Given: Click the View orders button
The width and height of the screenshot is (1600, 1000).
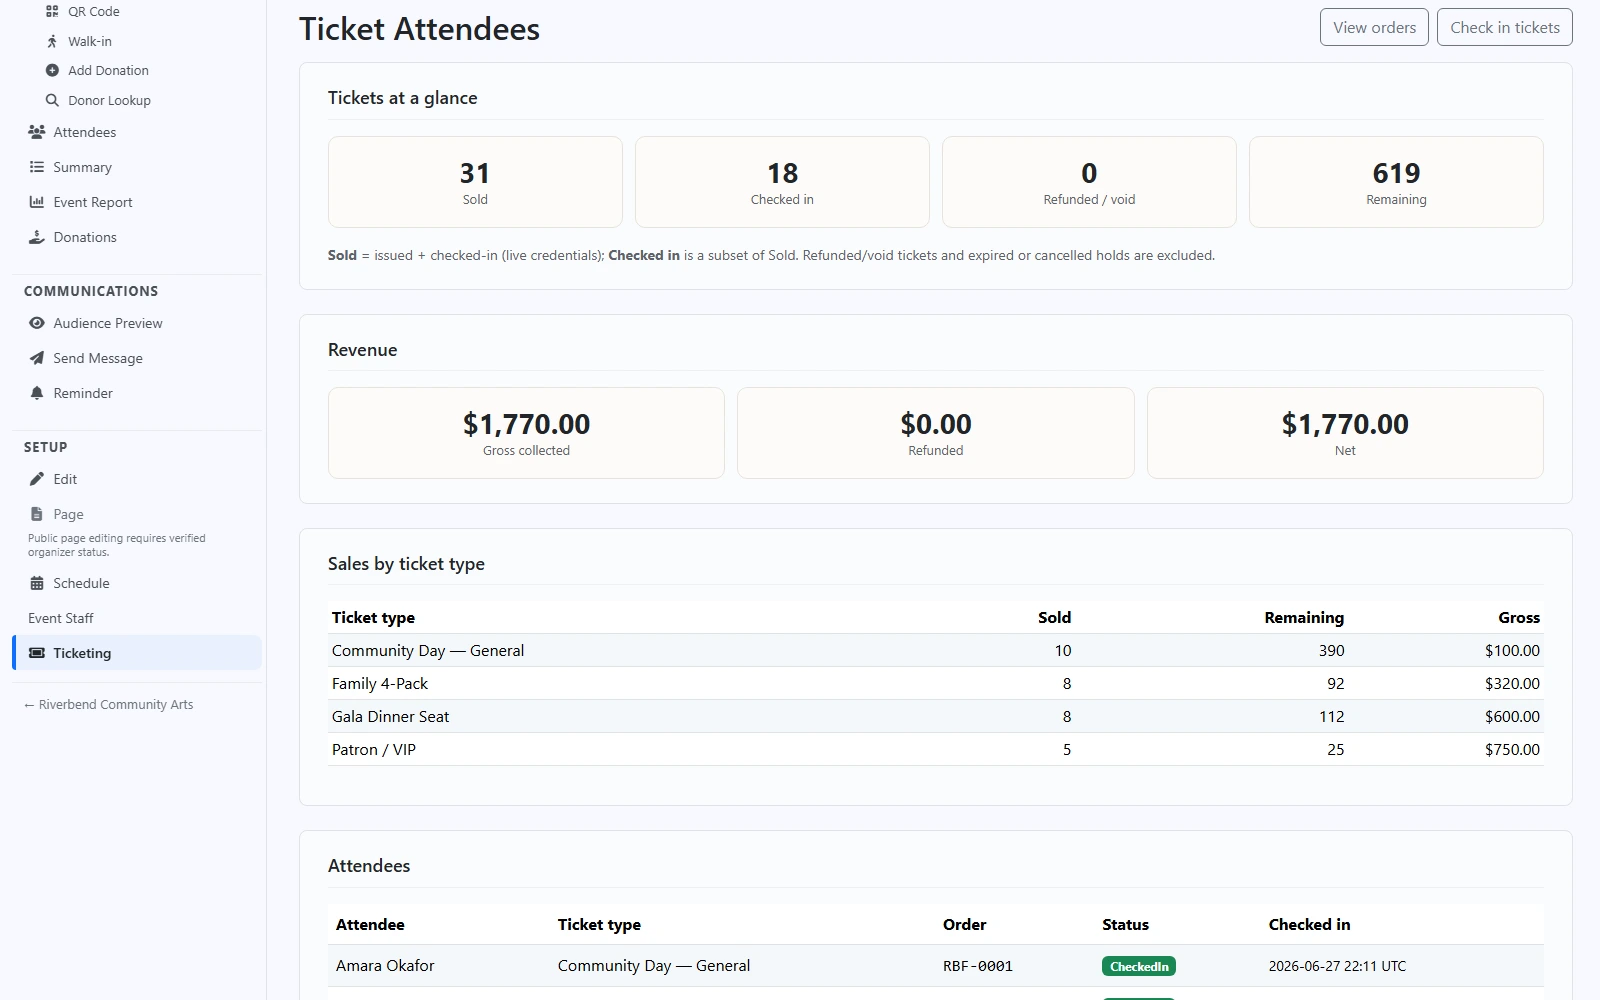Looking at the screenshot, I should click(x=1374, y=28).
